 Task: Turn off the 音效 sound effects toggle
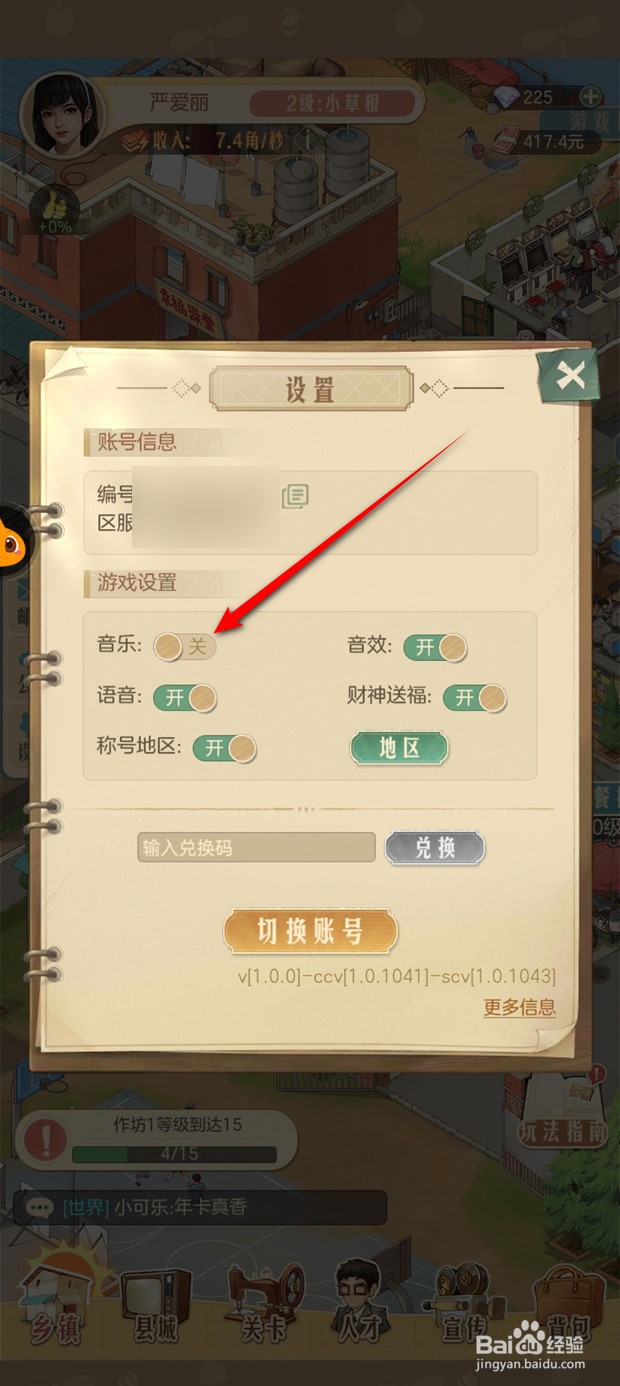pos(435,646)
